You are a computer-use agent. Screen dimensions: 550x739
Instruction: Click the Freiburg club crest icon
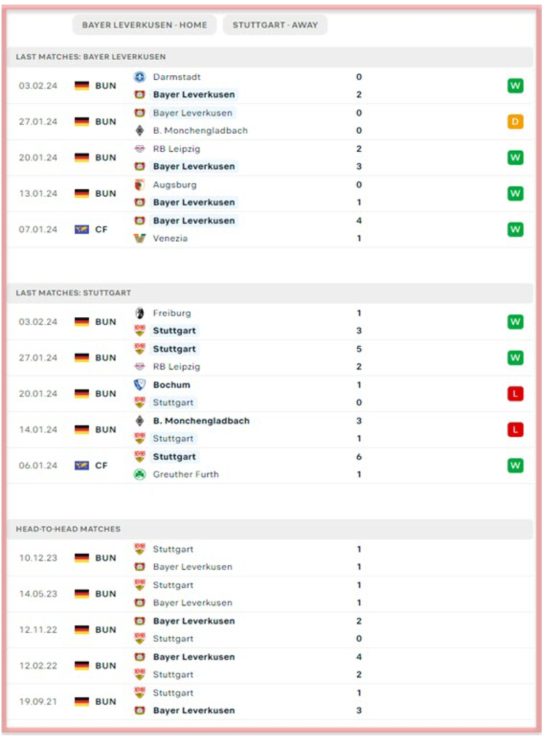(x=140, y=313)
